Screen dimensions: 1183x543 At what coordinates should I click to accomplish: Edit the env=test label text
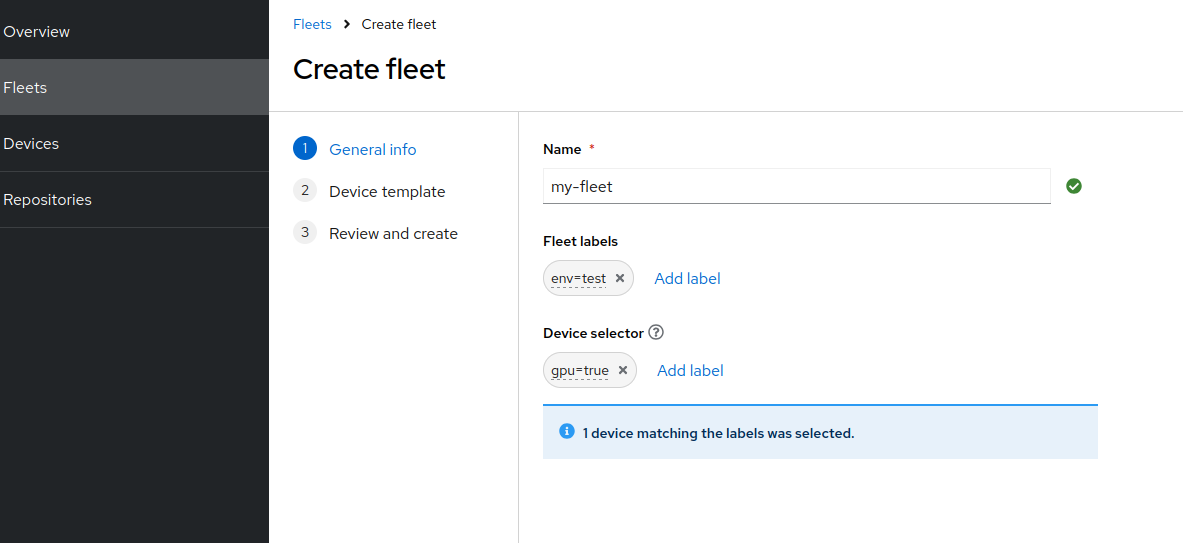[579, 279]
